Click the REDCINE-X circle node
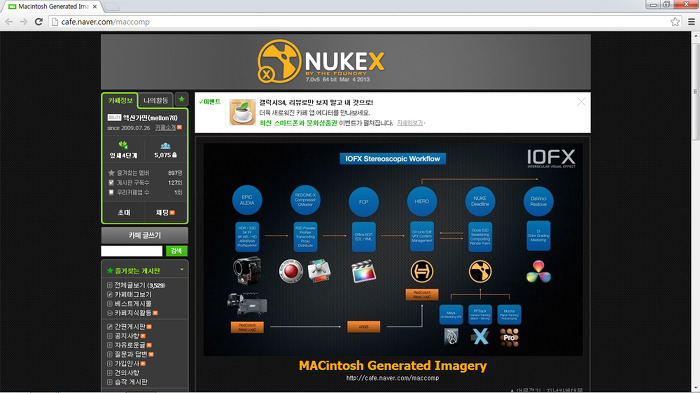 (x=305, y=200)
